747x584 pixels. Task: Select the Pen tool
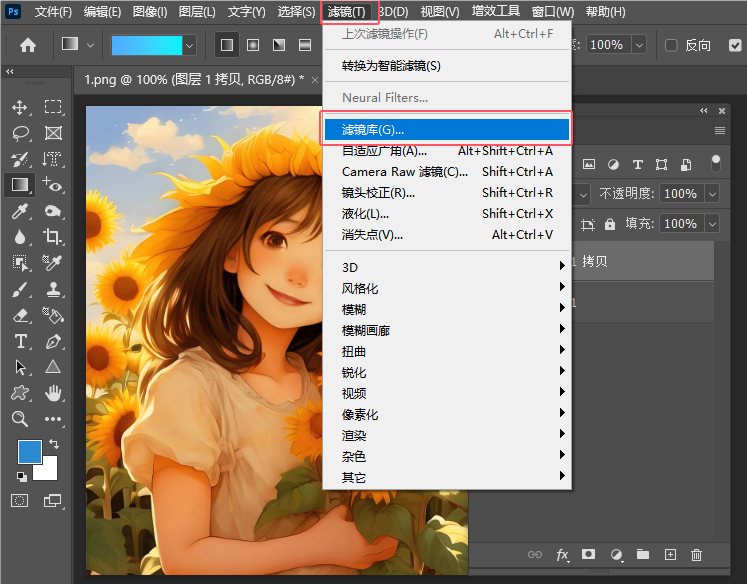(53, 342)
